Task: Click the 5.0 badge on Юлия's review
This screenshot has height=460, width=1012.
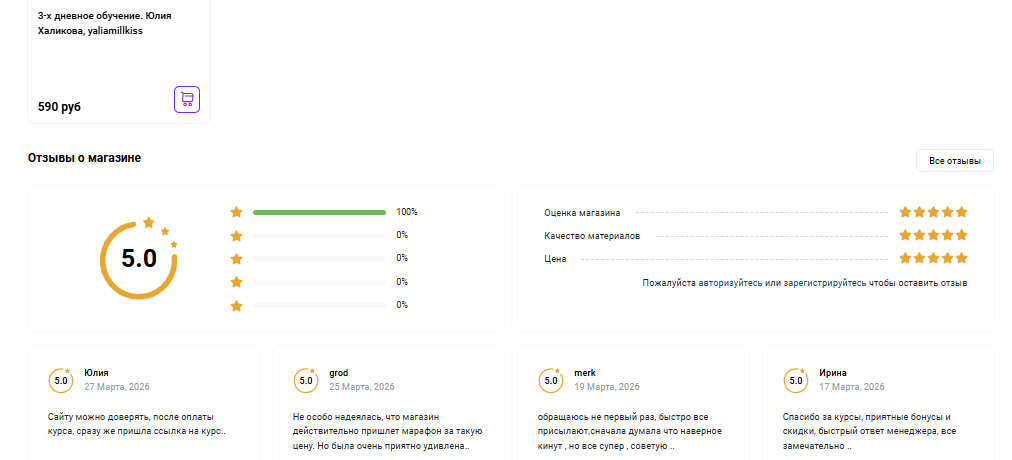Action: pos(61,380)
